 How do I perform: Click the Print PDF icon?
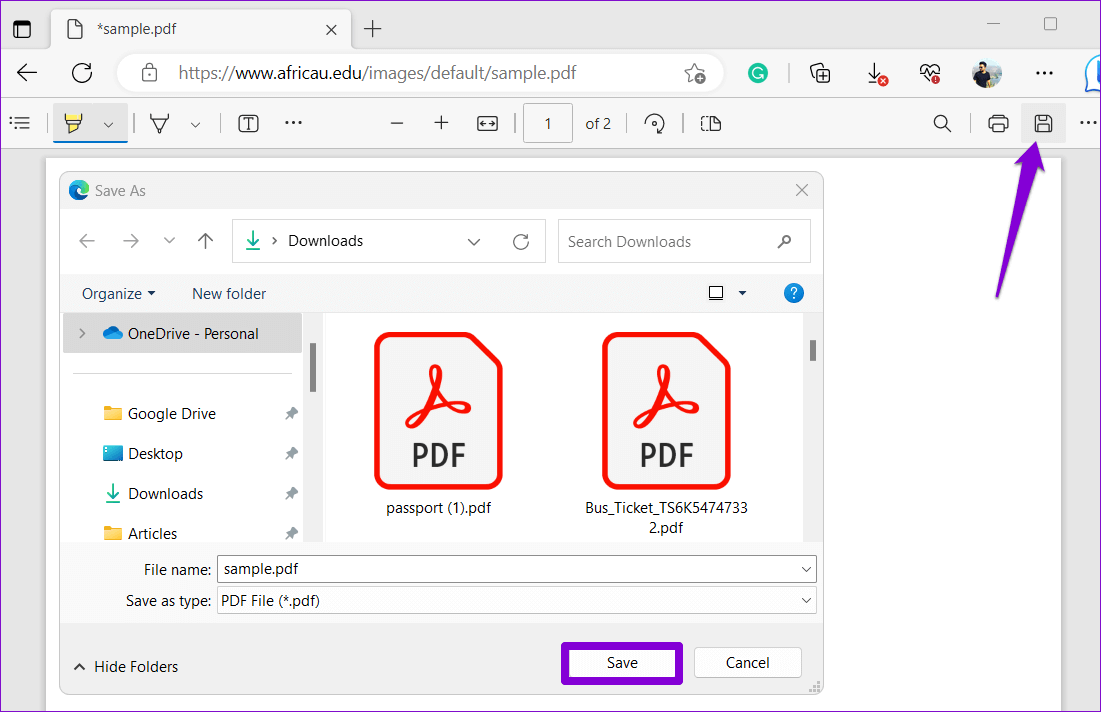[x=998, y=123]
